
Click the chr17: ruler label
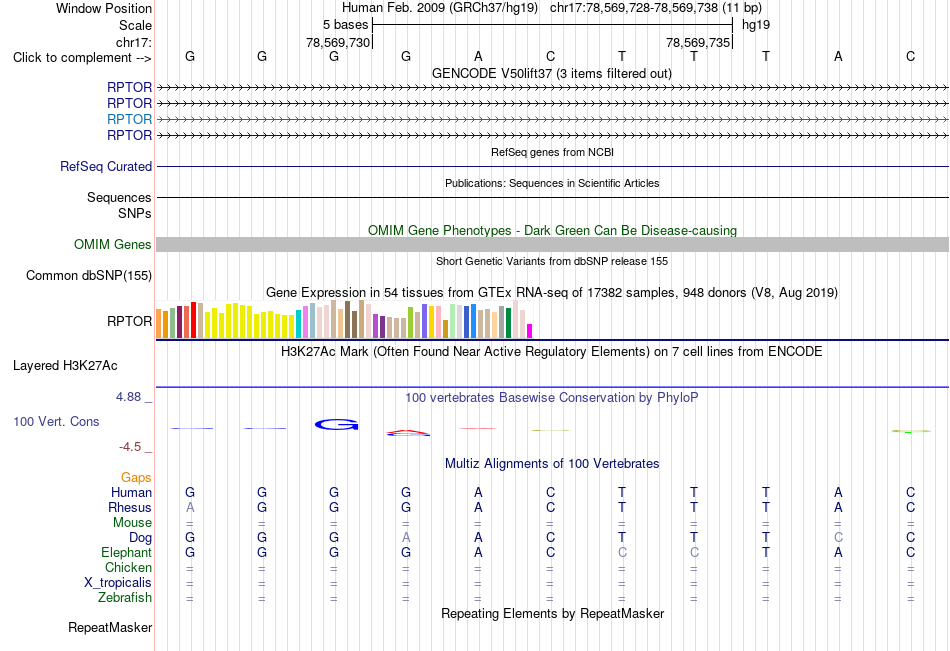(134, 42)
